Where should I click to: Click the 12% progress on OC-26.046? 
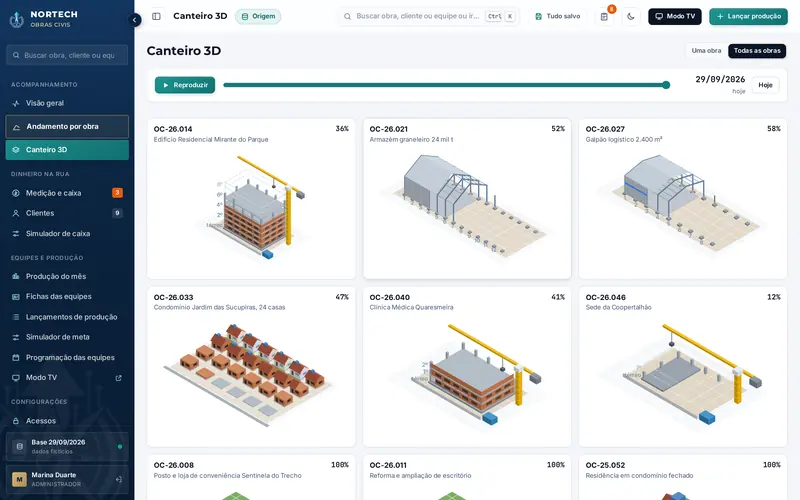774,297
